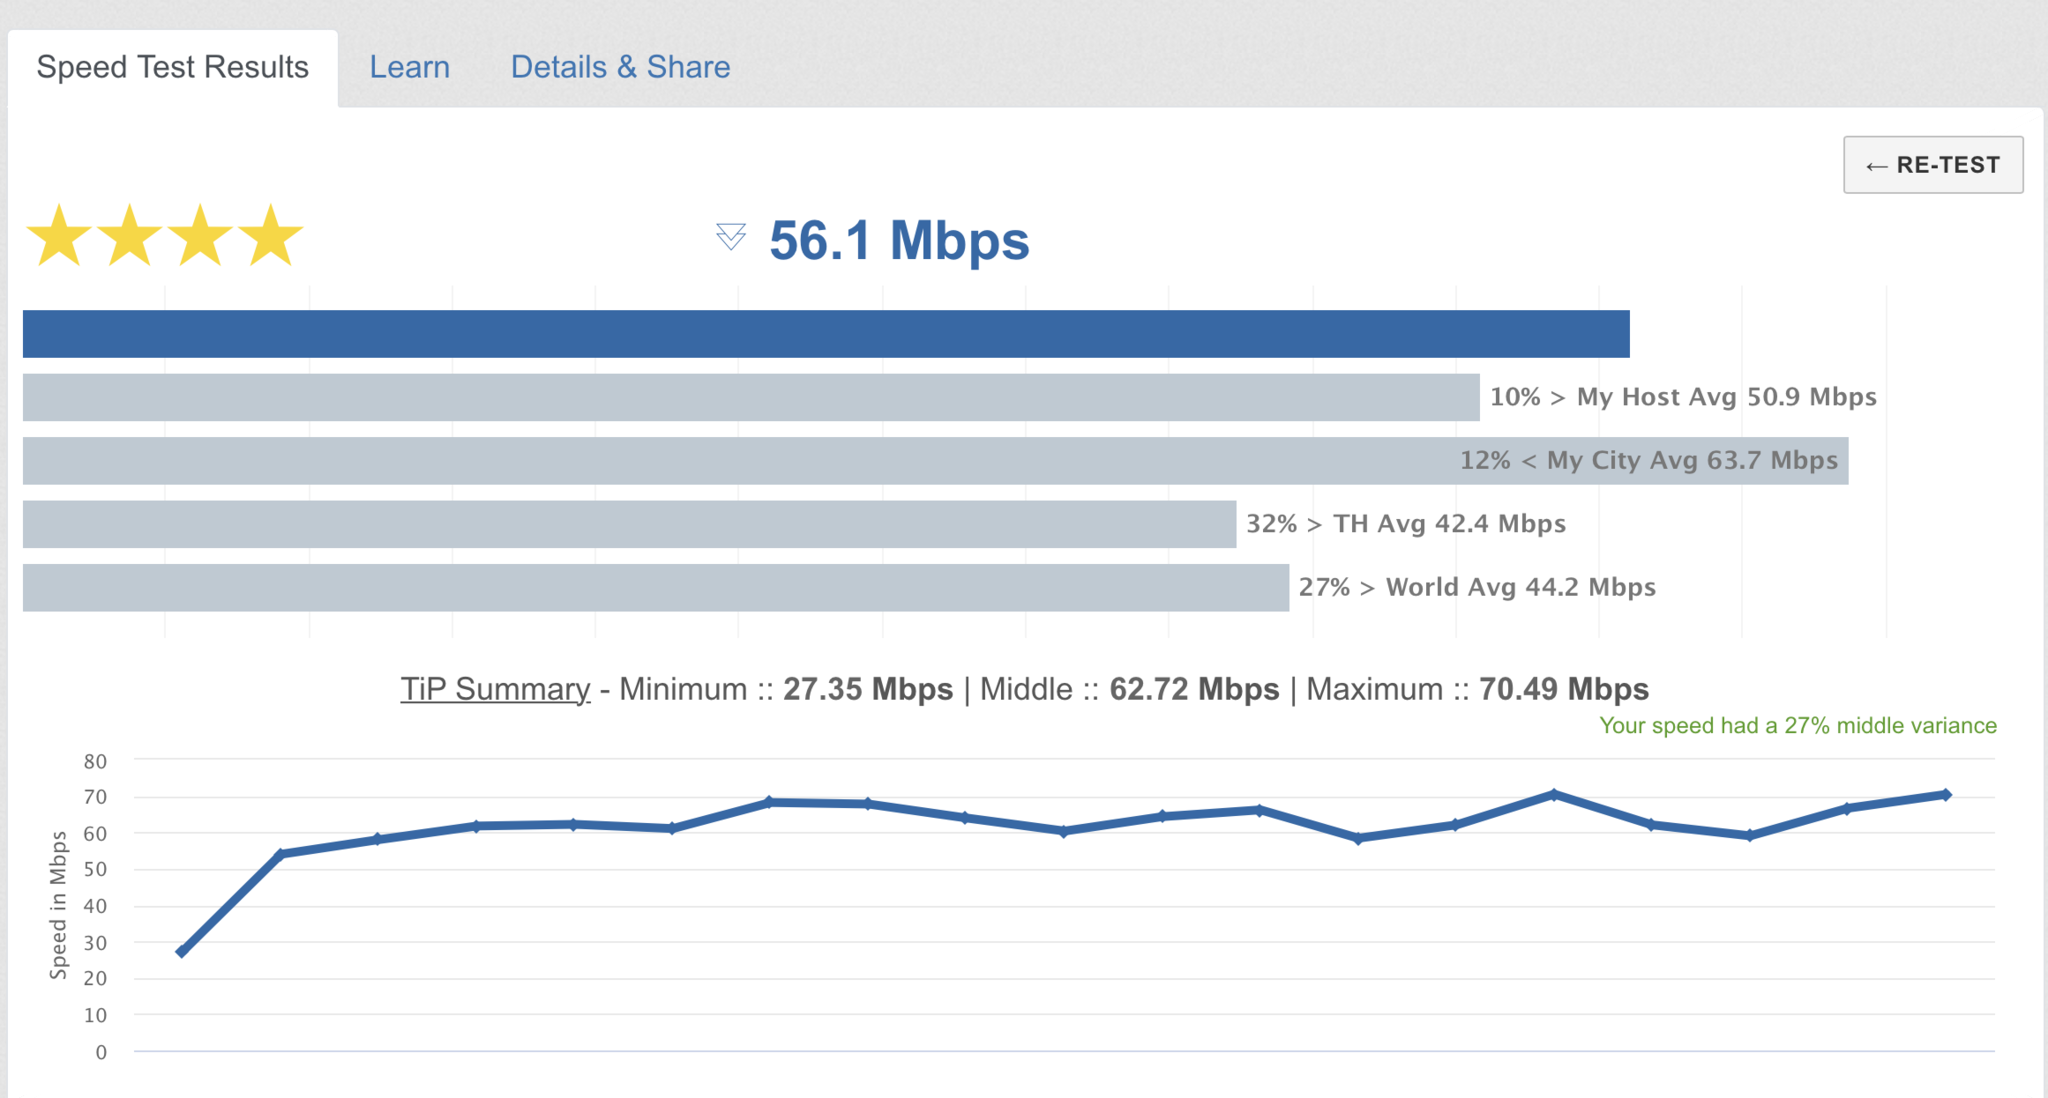Screen dimensions: 2048x1098
Task: Click the World Avg 44.2 Mbps bar
Action: [x=656, y=588]
